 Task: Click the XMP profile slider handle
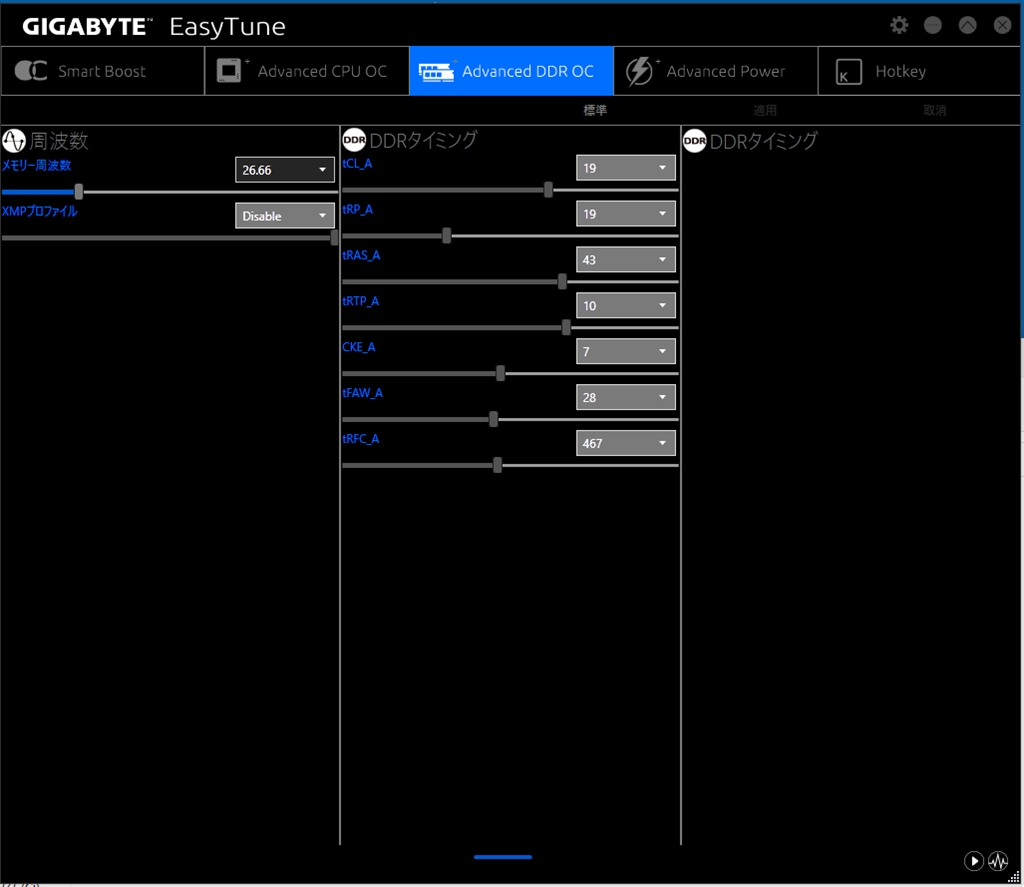(334, 237)
